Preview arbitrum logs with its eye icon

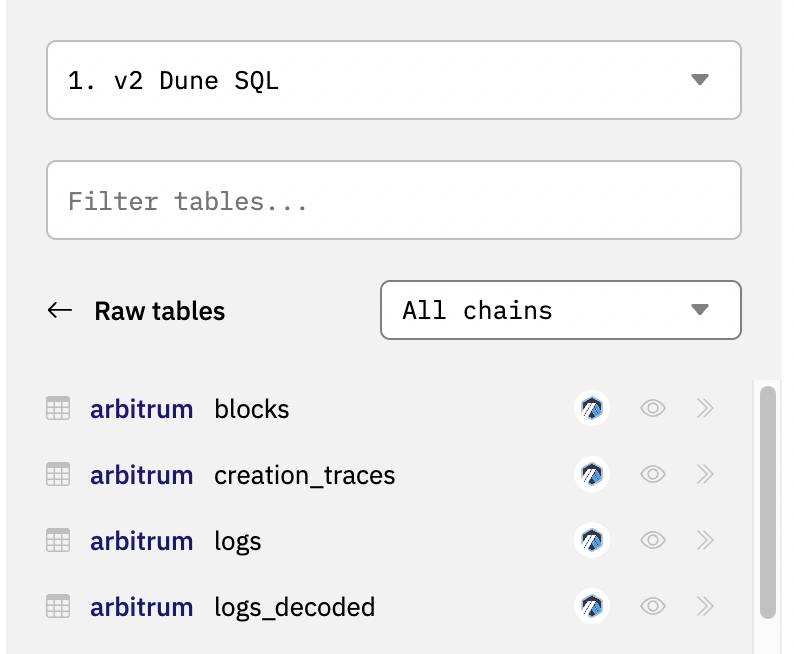pyautogui.click(x=652, y=540)
